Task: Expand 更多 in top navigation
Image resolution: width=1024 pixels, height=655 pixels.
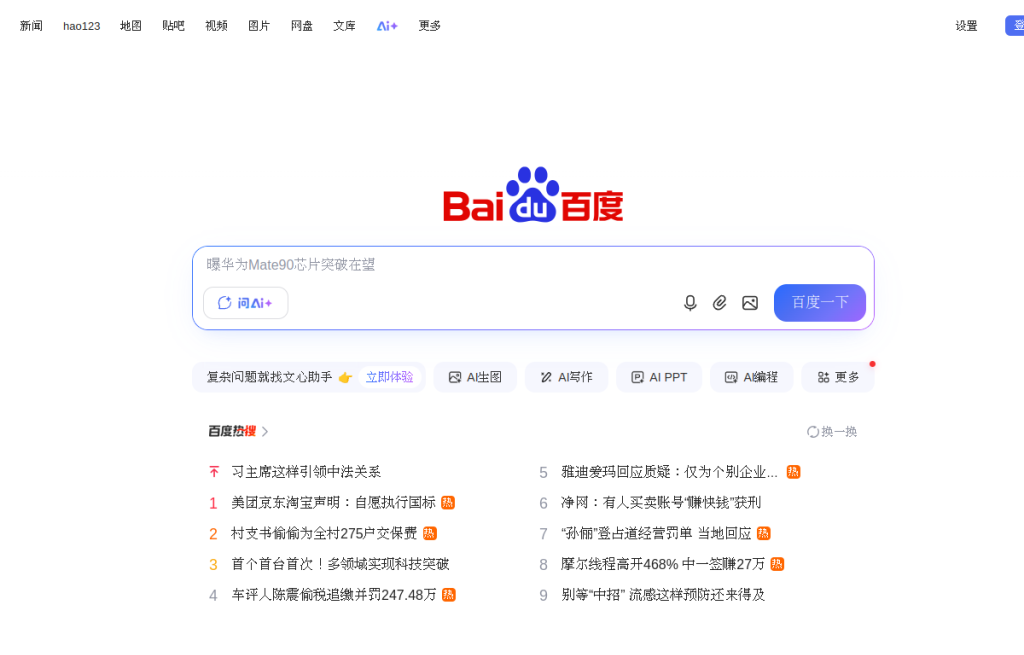Action: 429,26
